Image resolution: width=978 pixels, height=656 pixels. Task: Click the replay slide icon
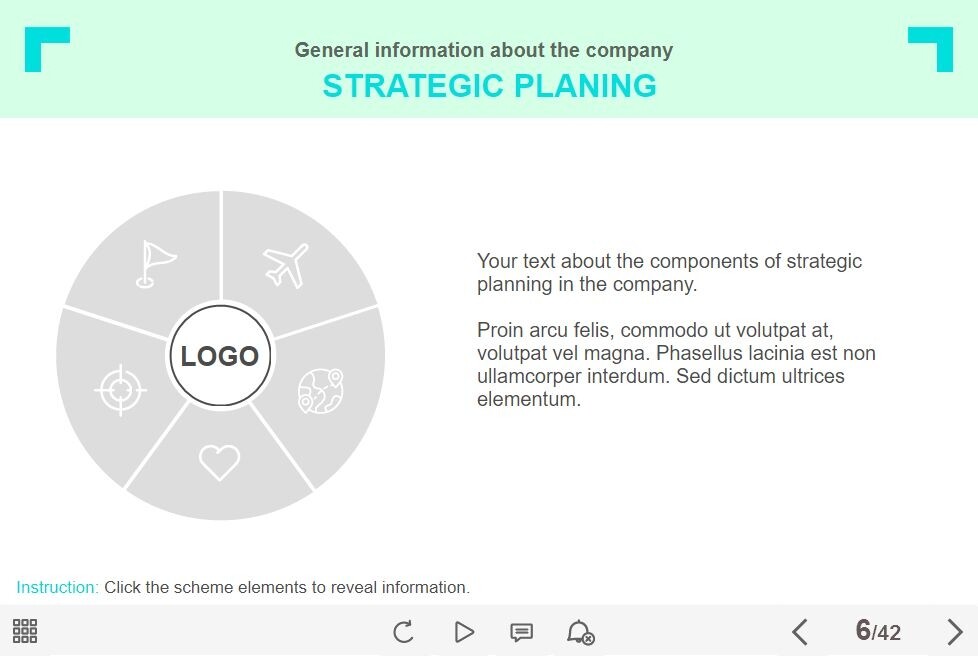click(x=403, y=632)
